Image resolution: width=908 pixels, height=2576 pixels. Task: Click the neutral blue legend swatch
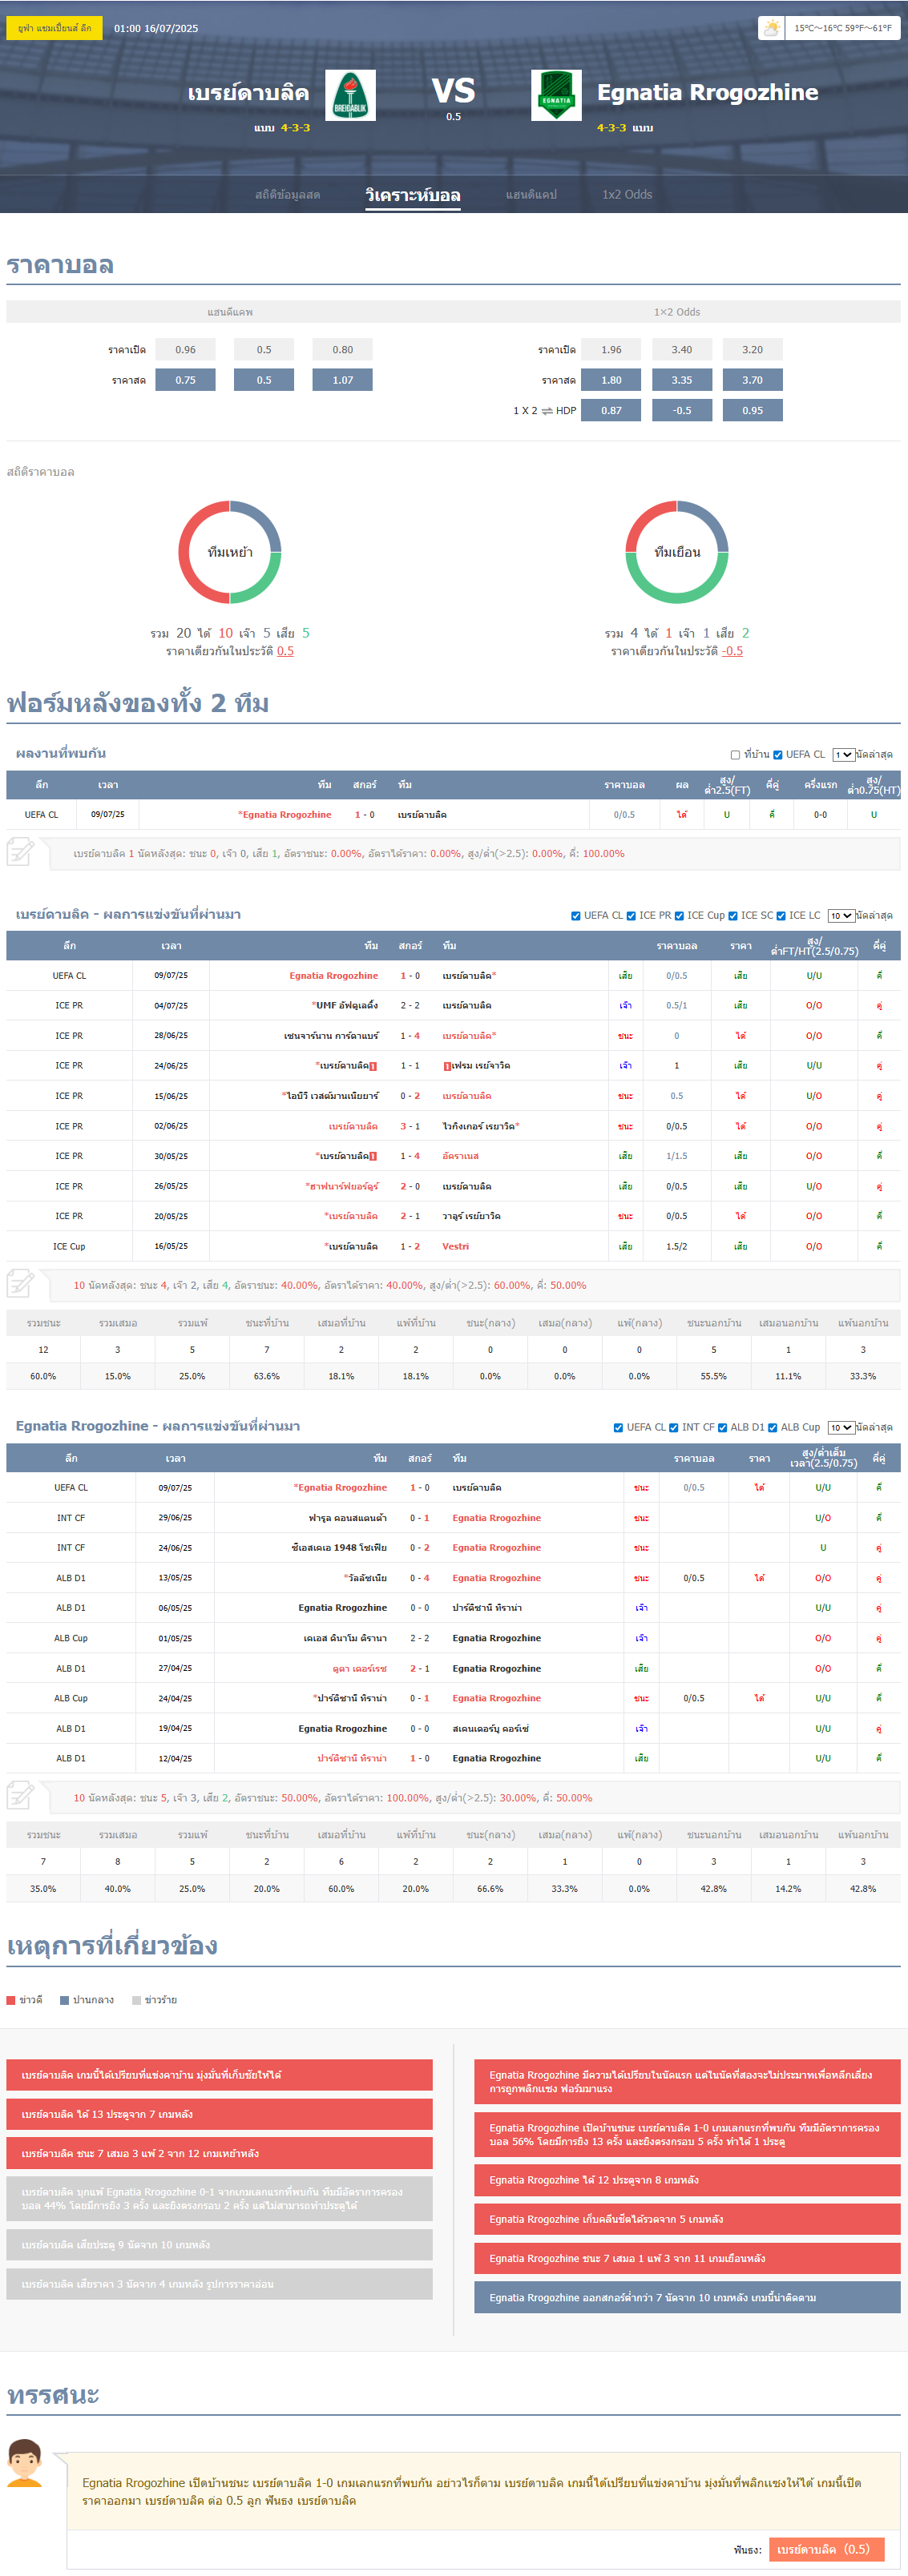click(x=64, y=2000)
